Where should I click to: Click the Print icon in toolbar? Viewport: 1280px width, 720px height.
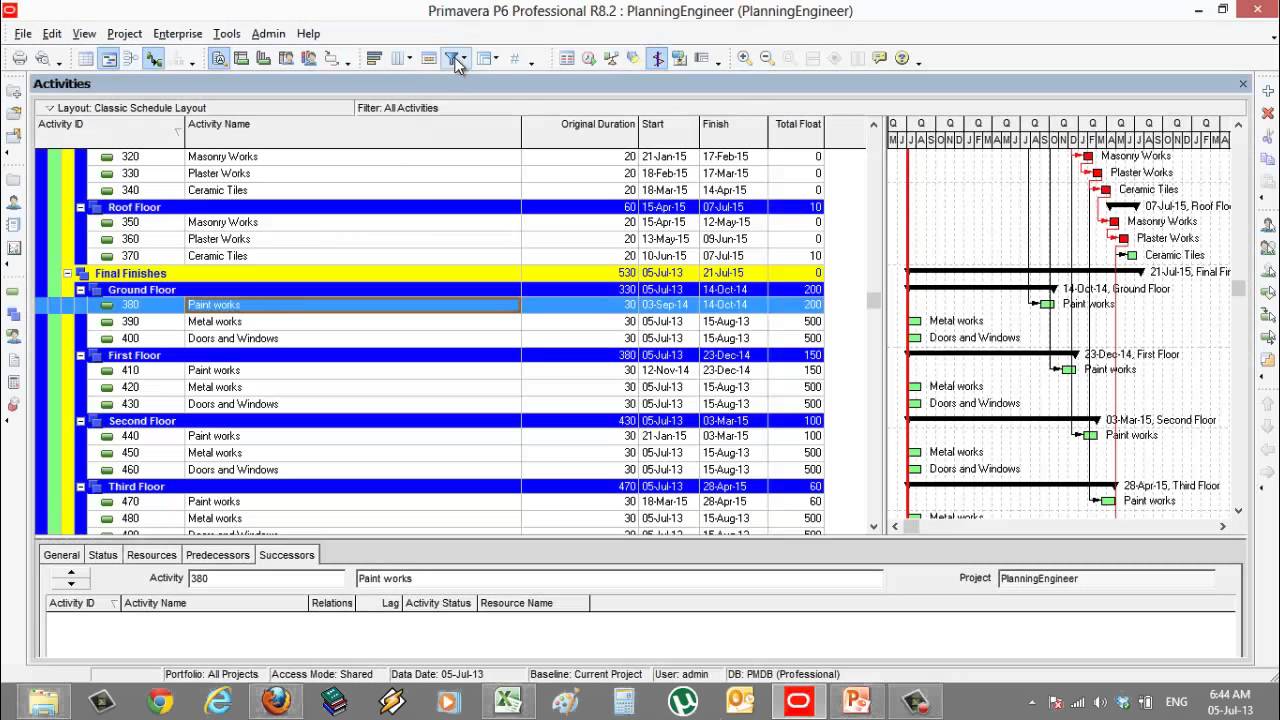[x=19, y=59]
